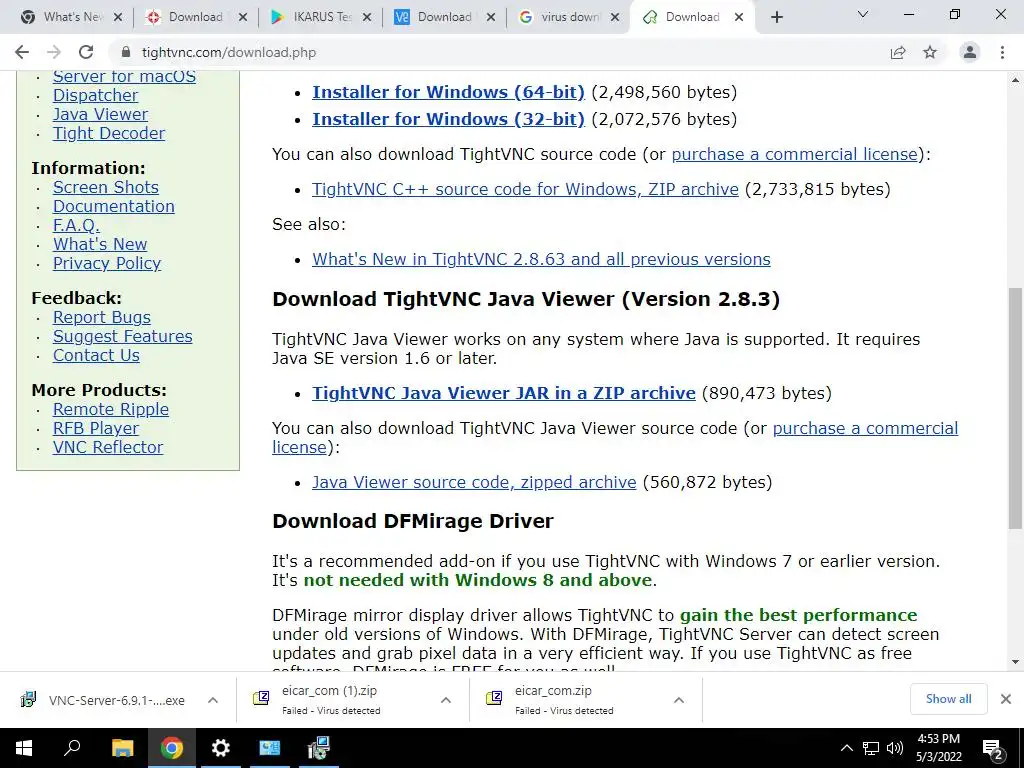Click the address bar URL
The height and width of the screenshot is (768, 1024).
coord(229,52)
